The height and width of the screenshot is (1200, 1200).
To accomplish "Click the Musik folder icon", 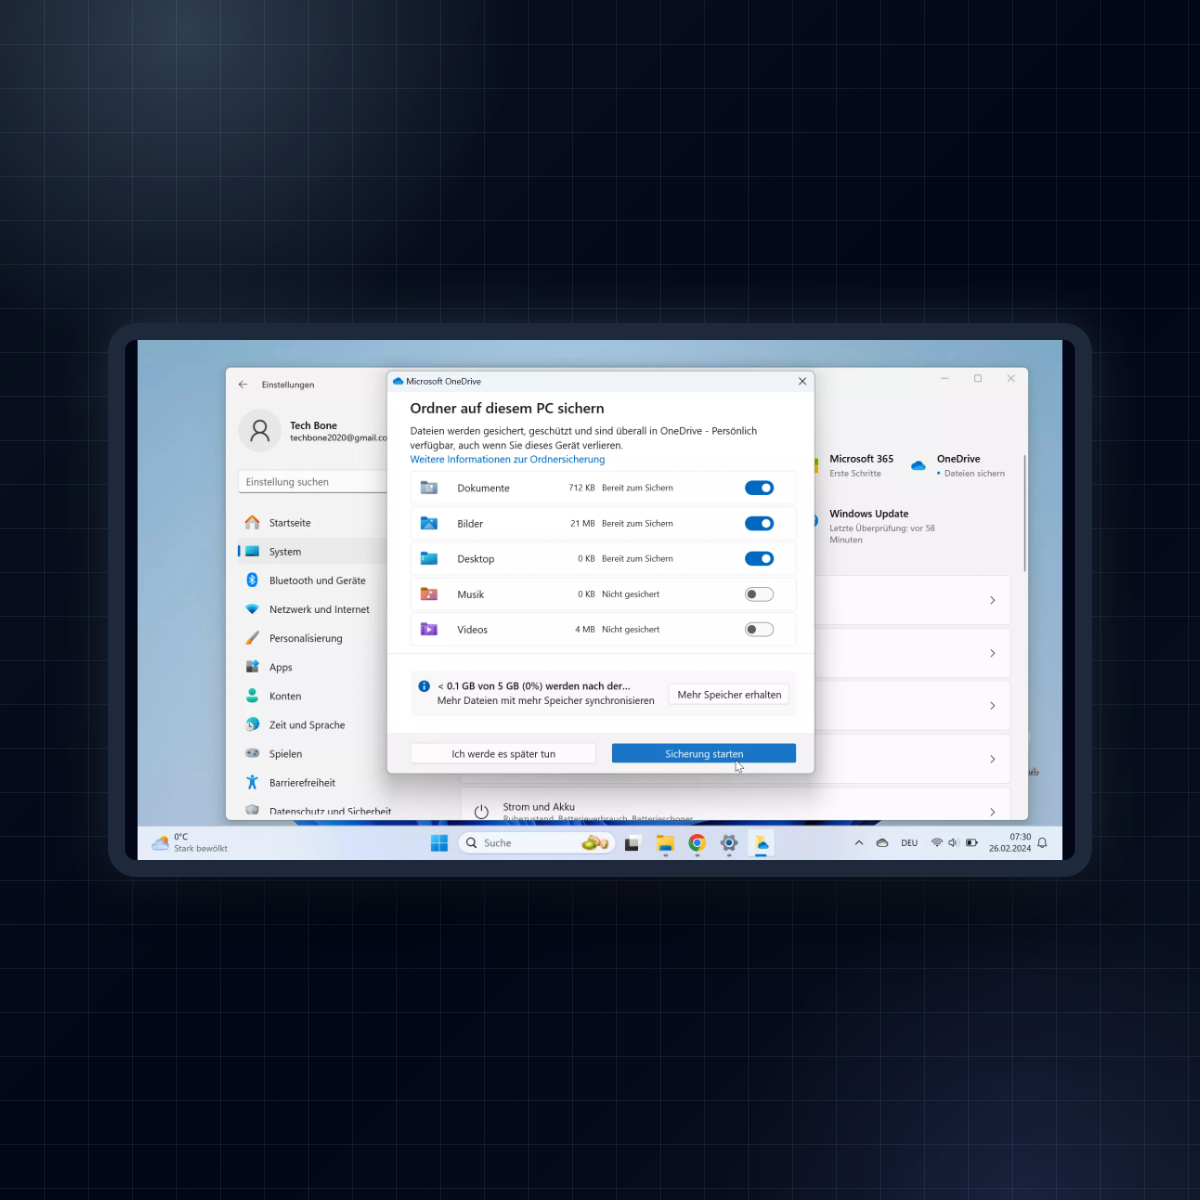I will pyautogui.click(x=429, y=594).
